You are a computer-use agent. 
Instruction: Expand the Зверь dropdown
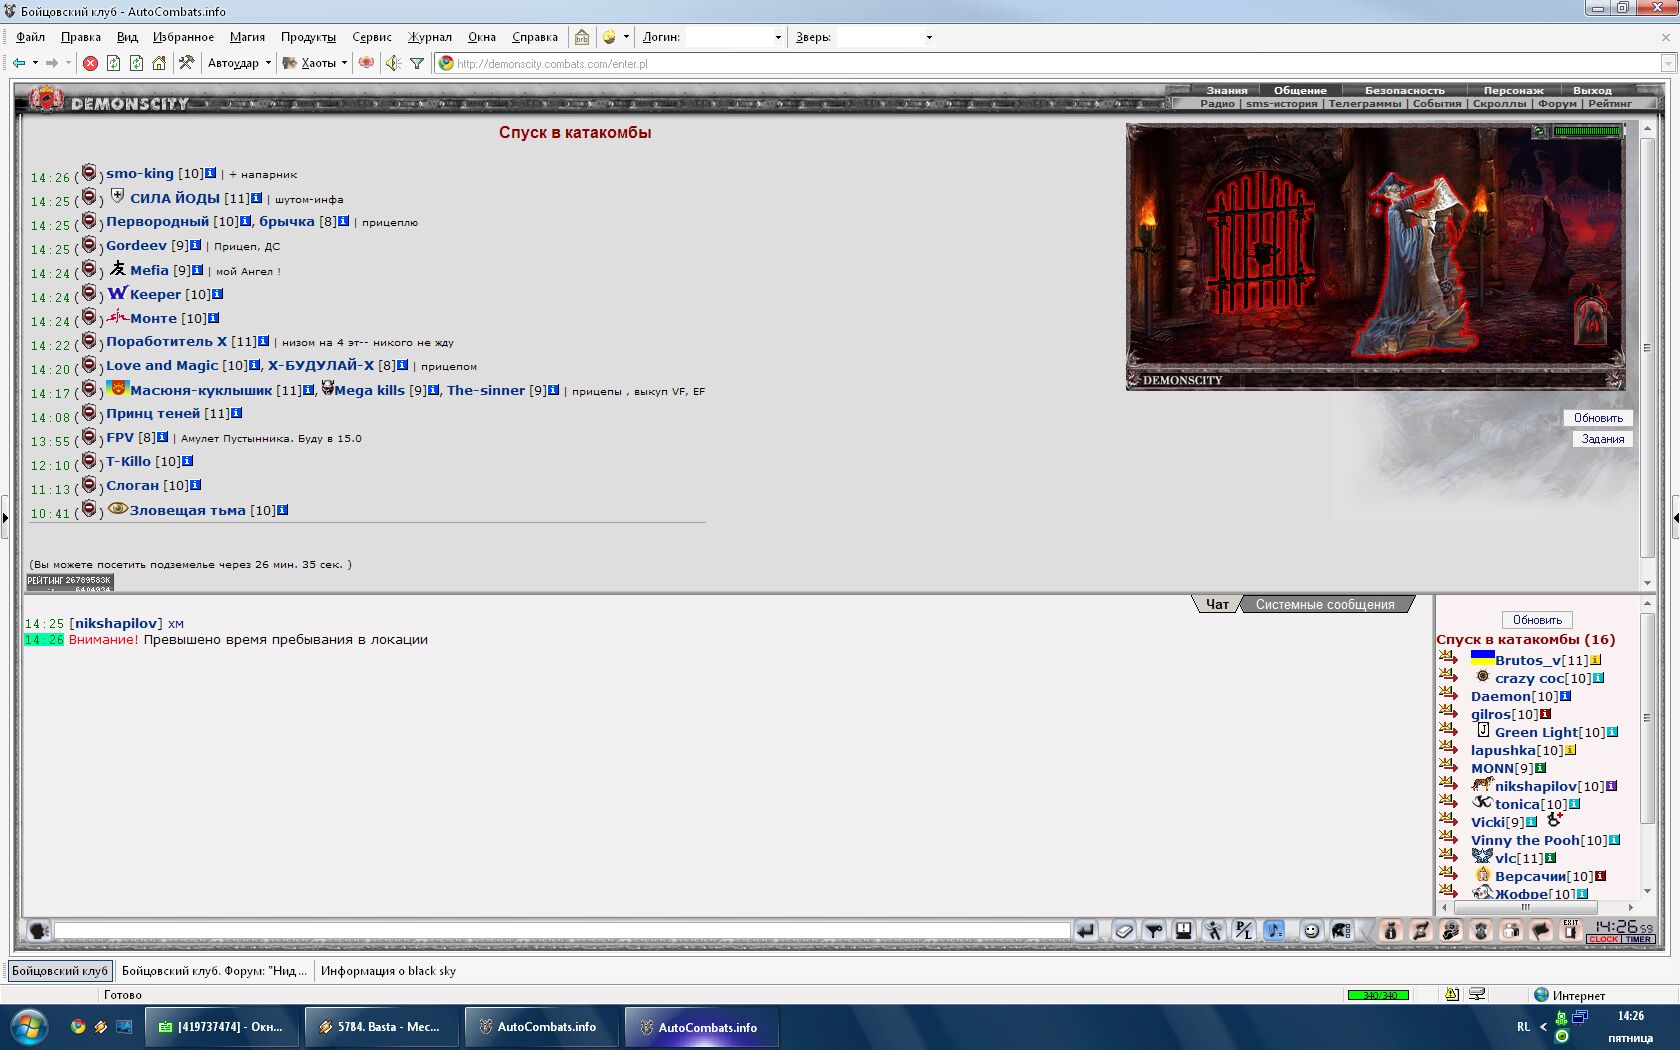(929, 37)
